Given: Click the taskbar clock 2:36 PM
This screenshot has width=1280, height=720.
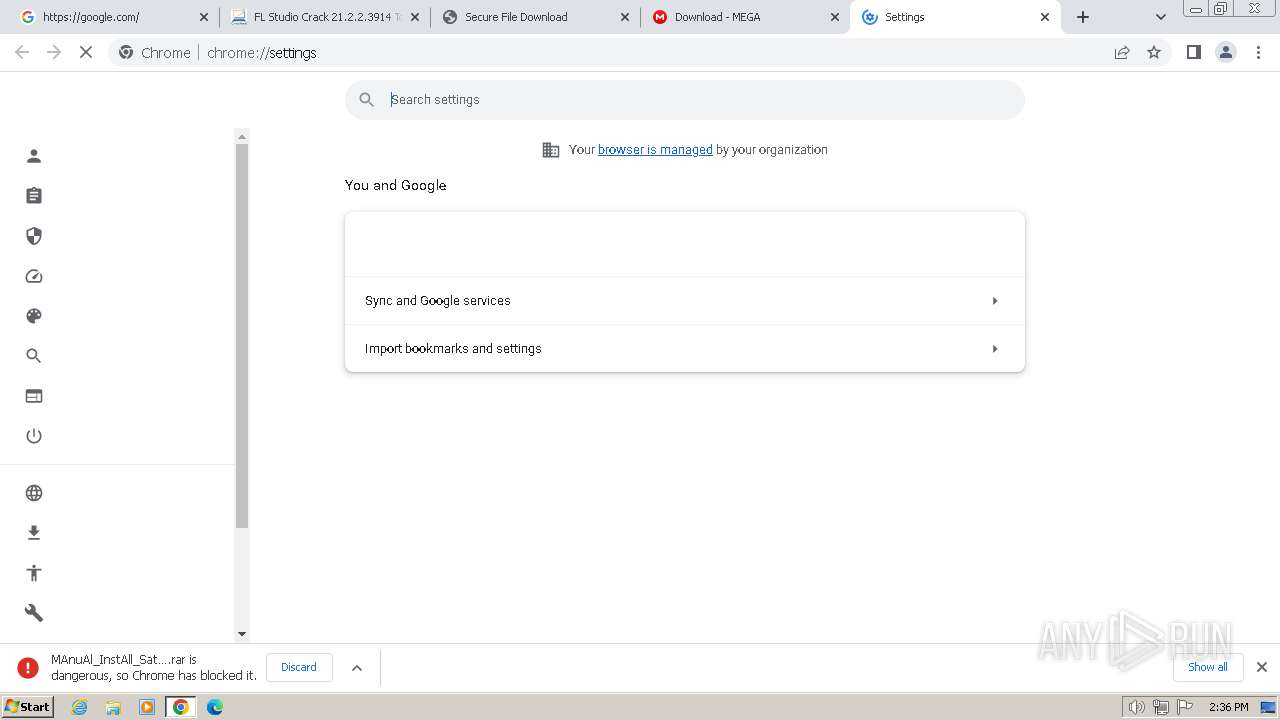Looking at the screenshot, I should coord(1228,707).
